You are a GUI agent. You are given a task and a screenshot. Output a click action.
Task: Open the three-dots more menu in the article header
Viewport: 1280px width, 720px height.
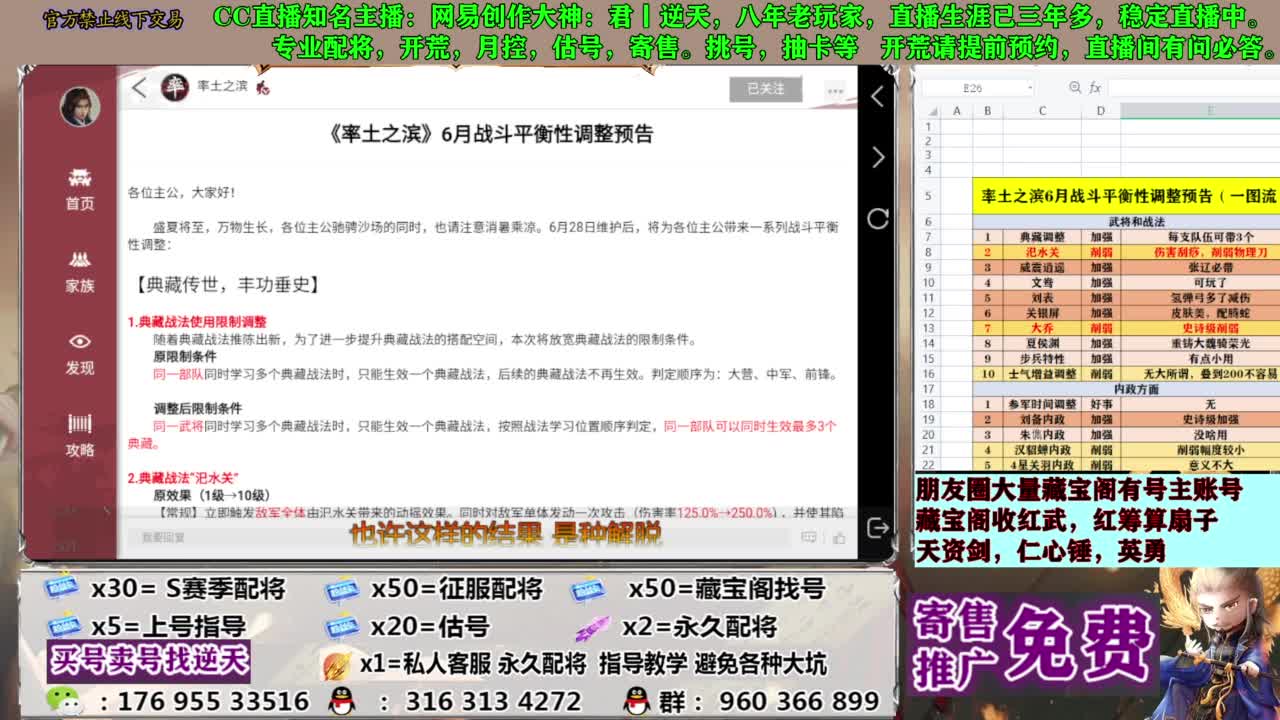click(x=835, y=90)
